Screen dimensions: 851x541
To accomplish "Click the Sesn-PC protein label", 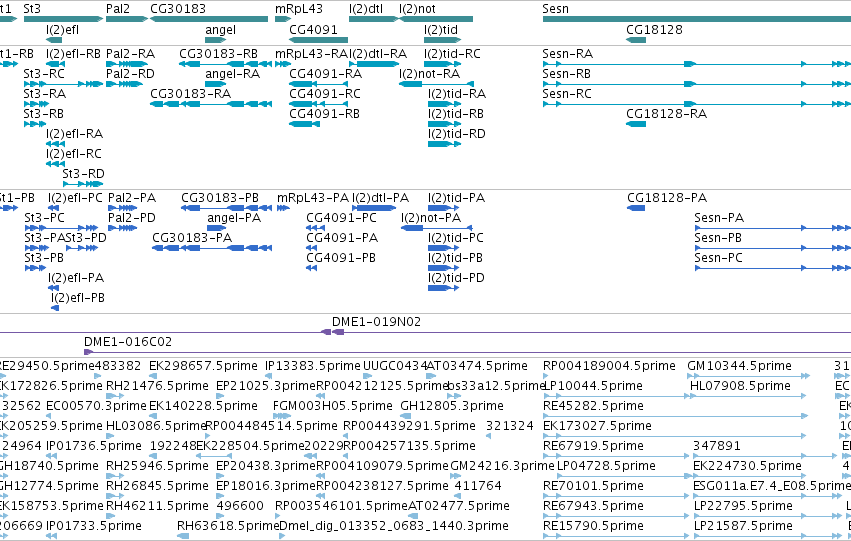I will click(719, 258).
